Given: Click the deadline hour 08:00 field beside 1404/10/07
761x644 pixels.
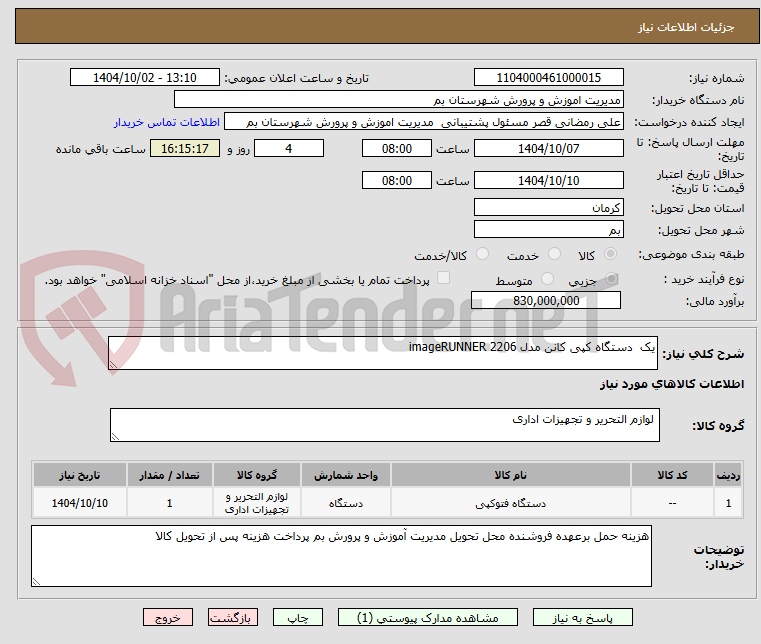Looking at the screenshot, I should (397, 148).
